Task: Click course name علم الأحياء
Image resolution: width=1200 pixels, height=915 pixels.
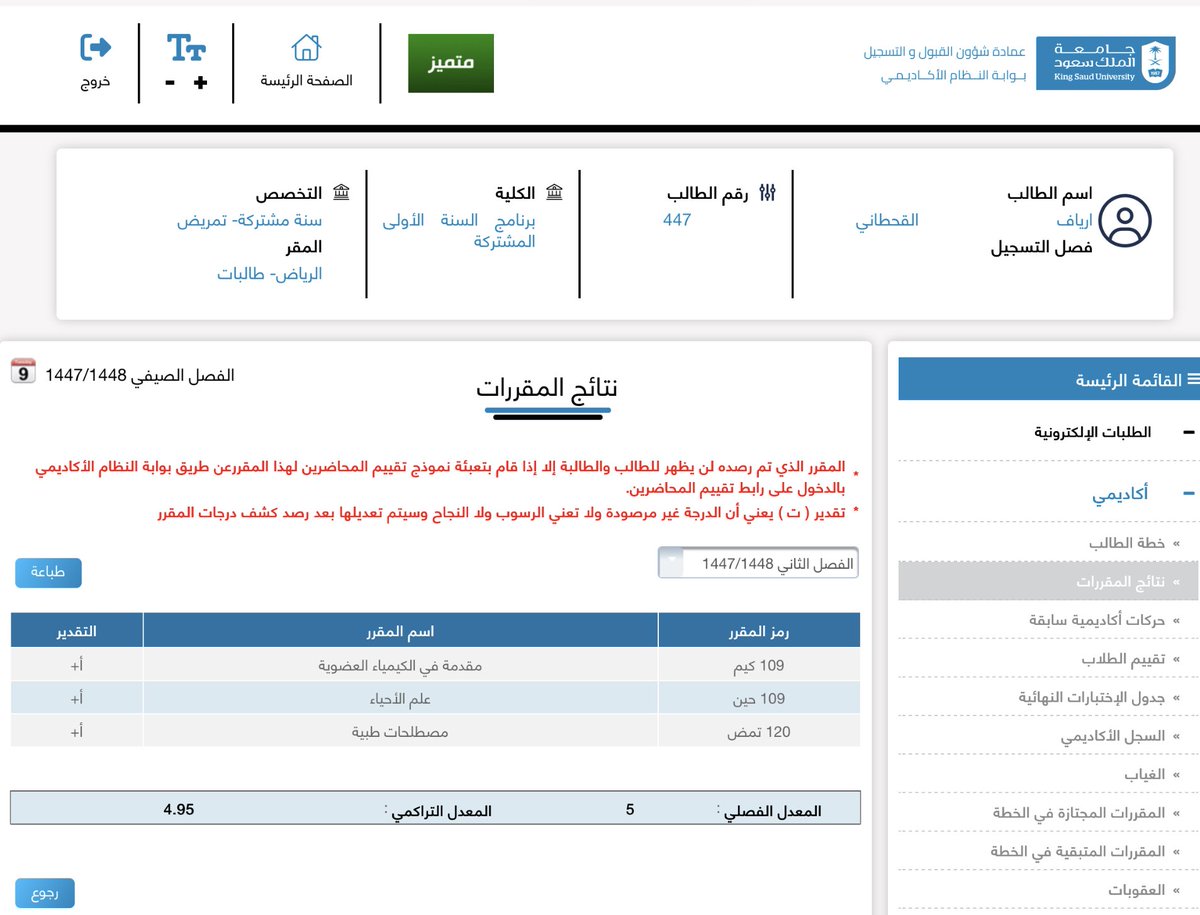Action: click(401, 698)
